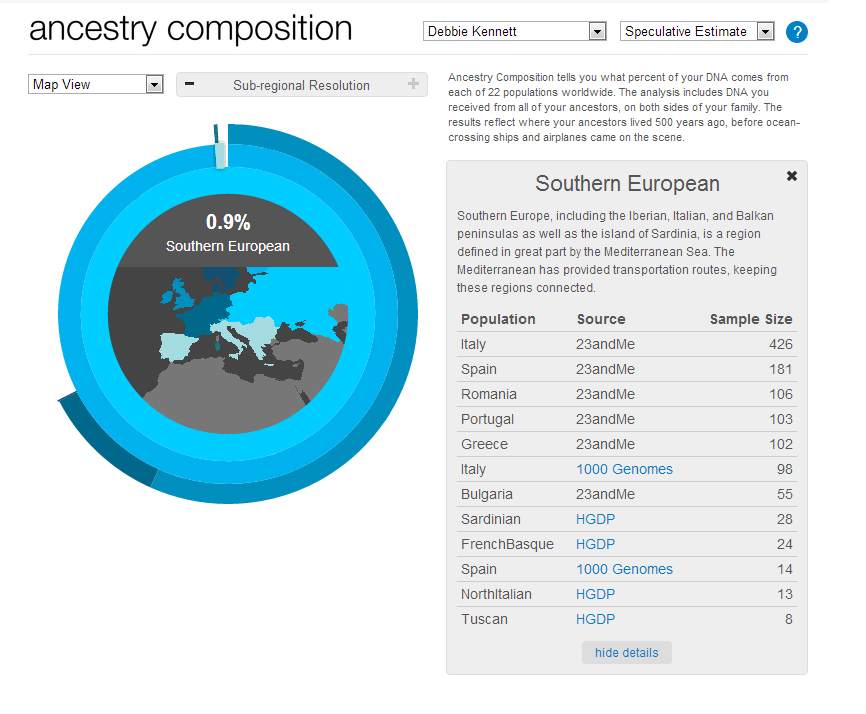Click the plus icon to raise resolution
Viewport: 866px width, 714px height.
[416, 85]
